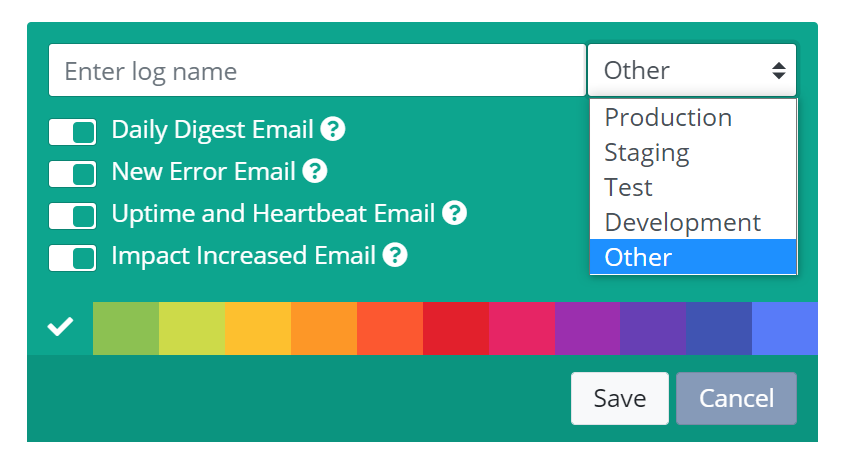Screen dimensions: 846x473
Task: Click the Save button
Action: [x=620, y=399]
